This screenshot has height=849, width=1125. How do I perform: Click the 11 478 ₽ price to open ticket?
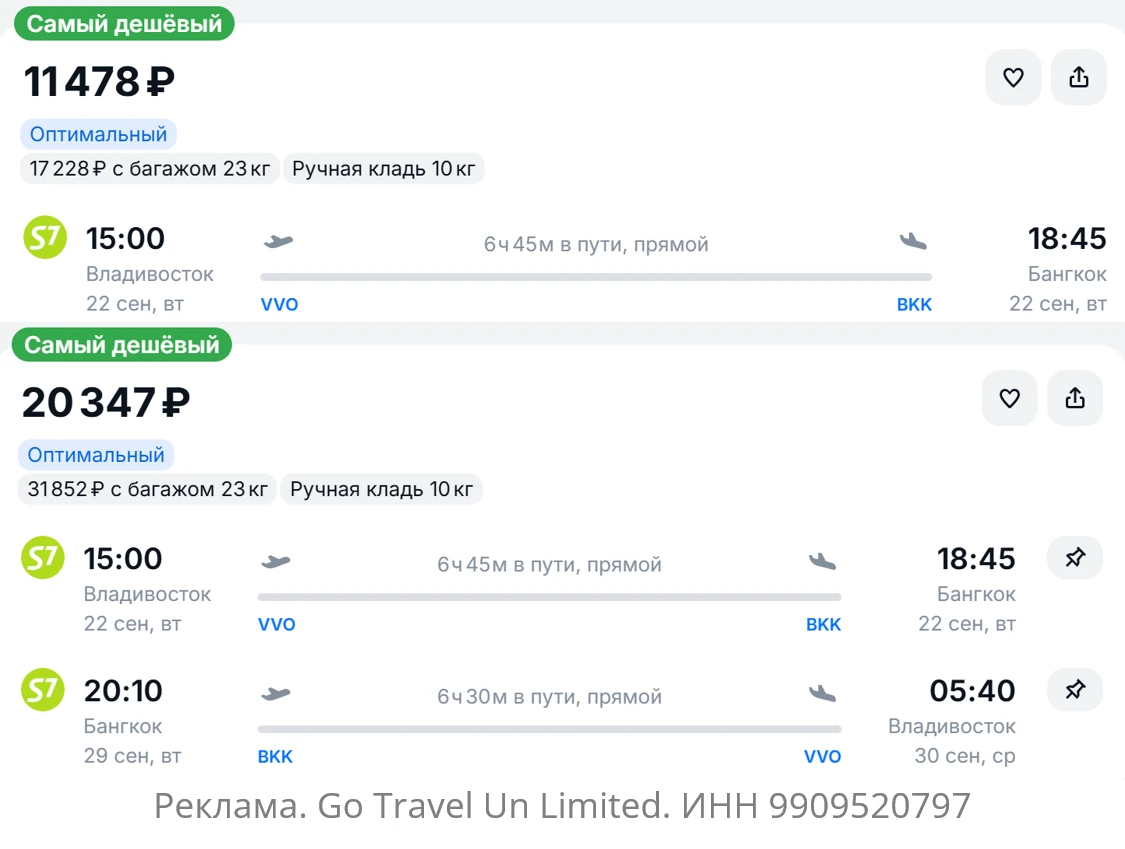click(x=99, y=81)
